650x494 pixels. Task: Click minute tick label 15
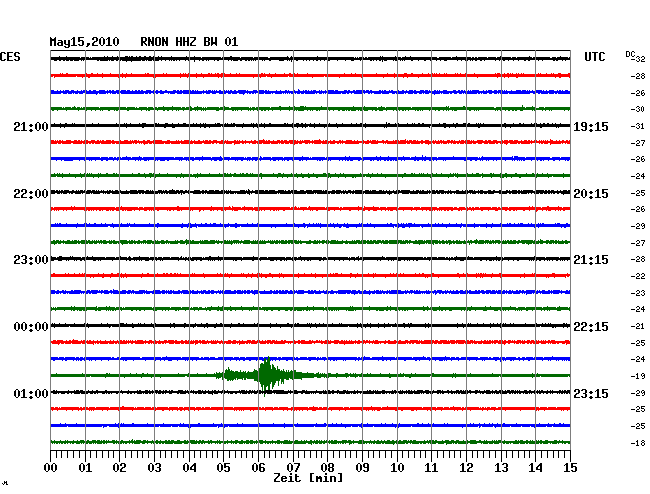pyautogui.click(x=570, y=468)
